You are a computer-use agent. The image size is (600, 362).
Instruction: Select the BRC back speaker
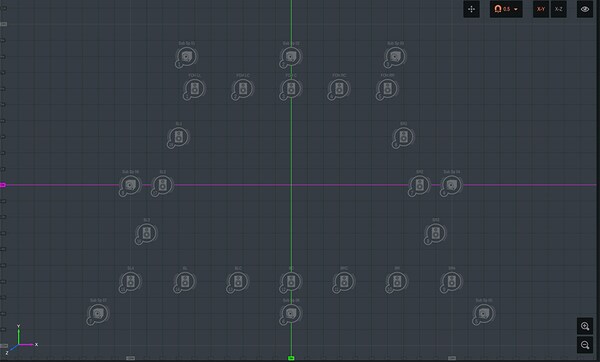[x=344, y=282]
